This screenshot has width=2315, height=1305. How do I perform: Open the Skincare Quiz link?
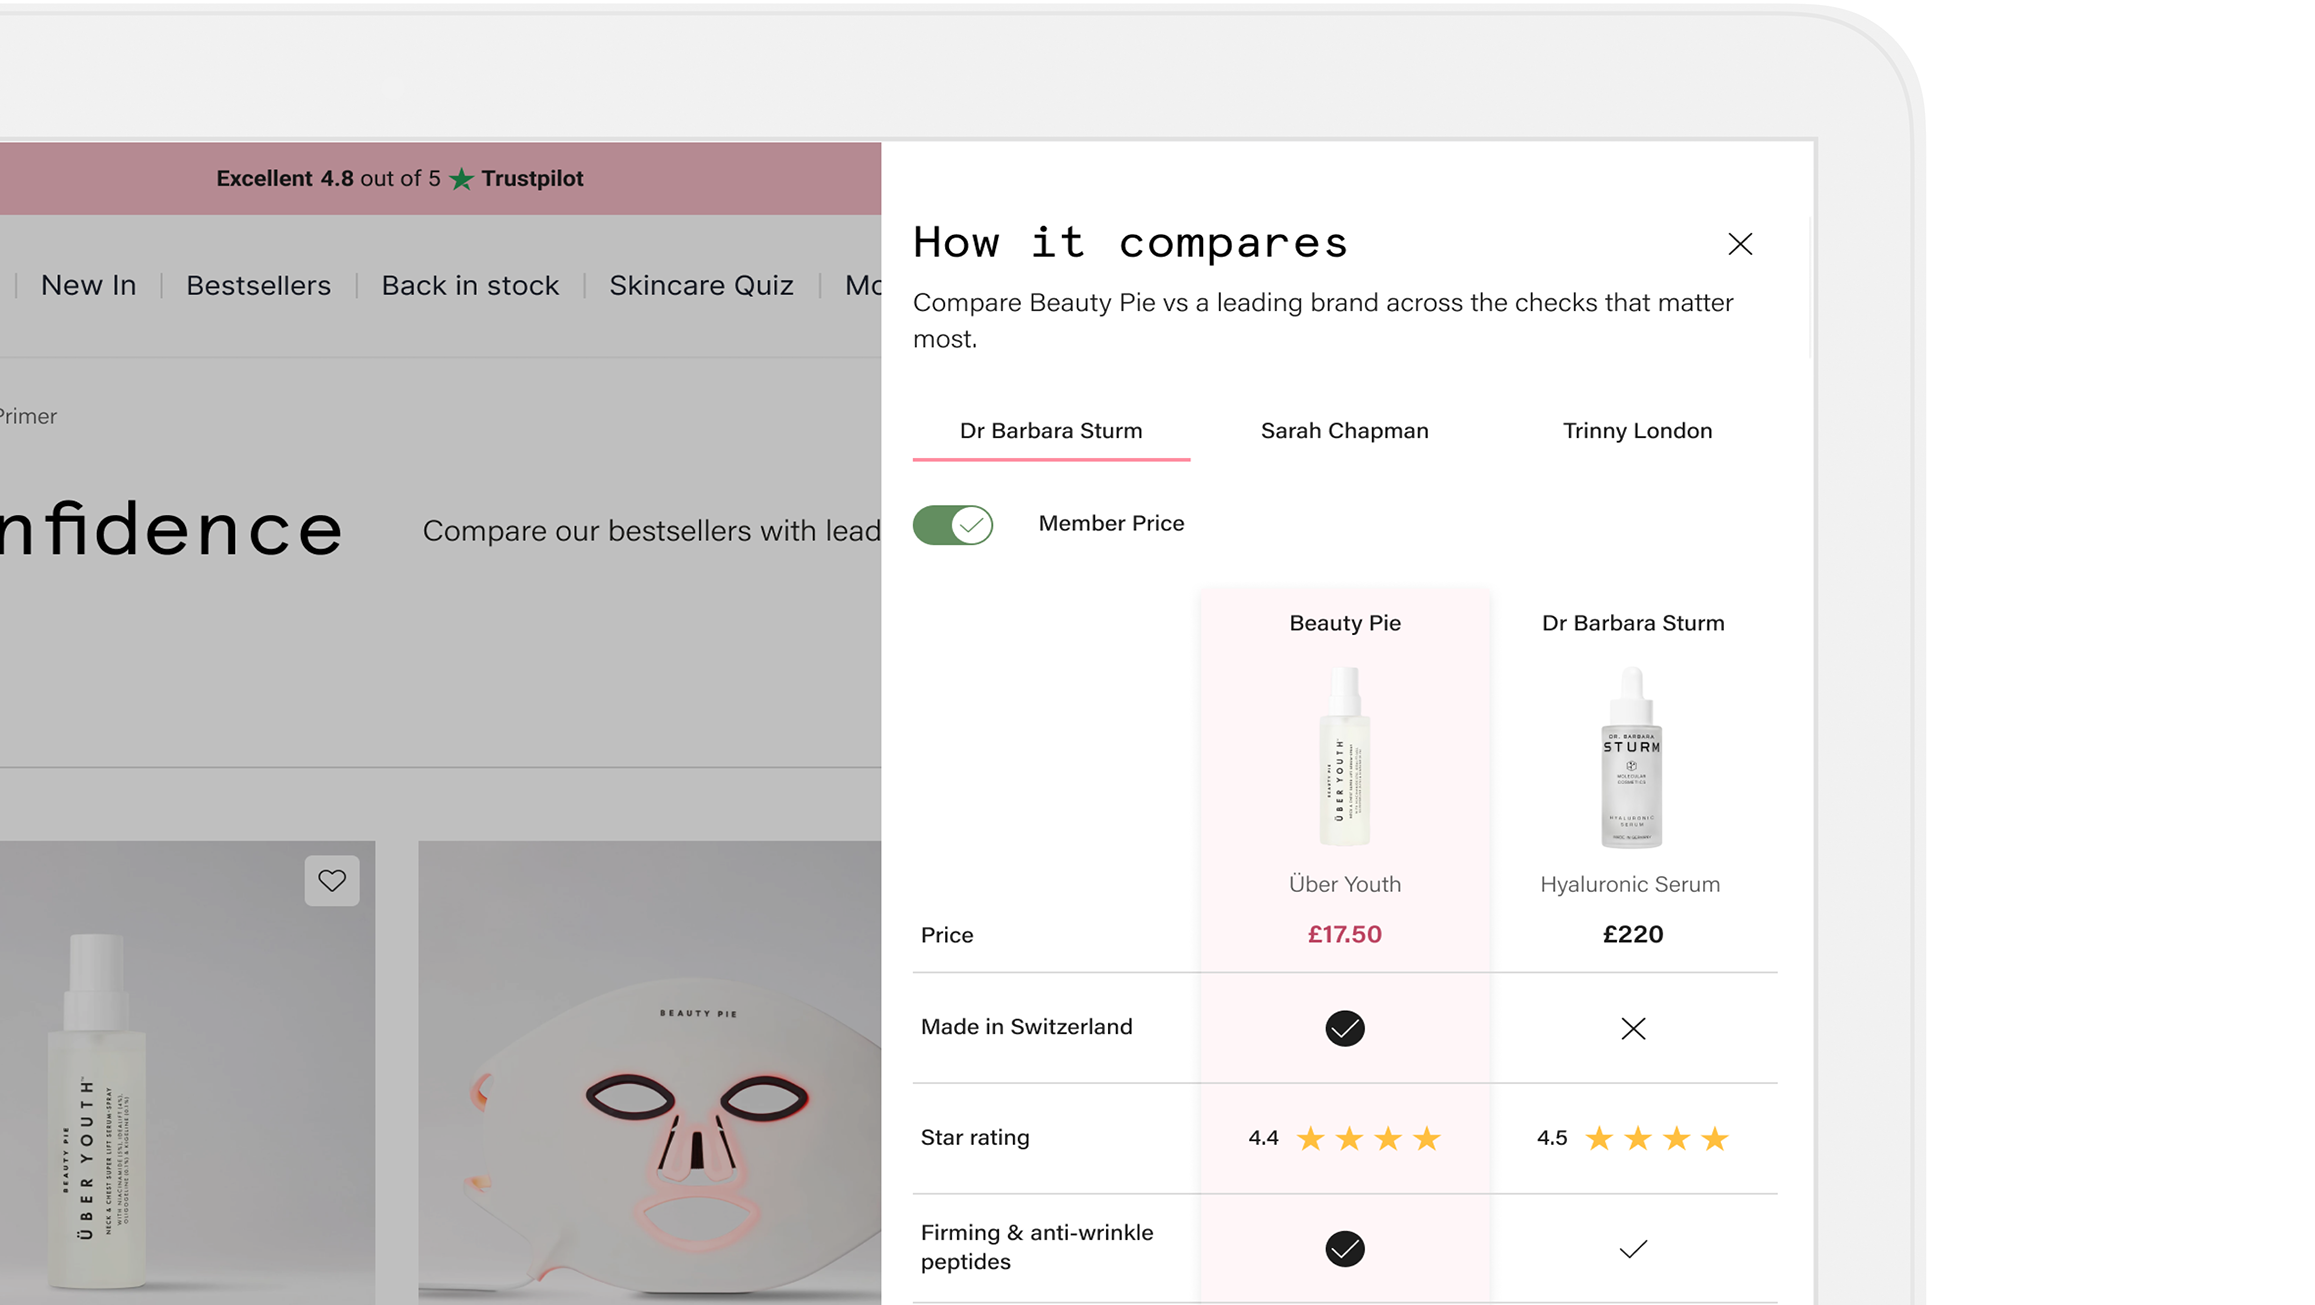(701, 286)
